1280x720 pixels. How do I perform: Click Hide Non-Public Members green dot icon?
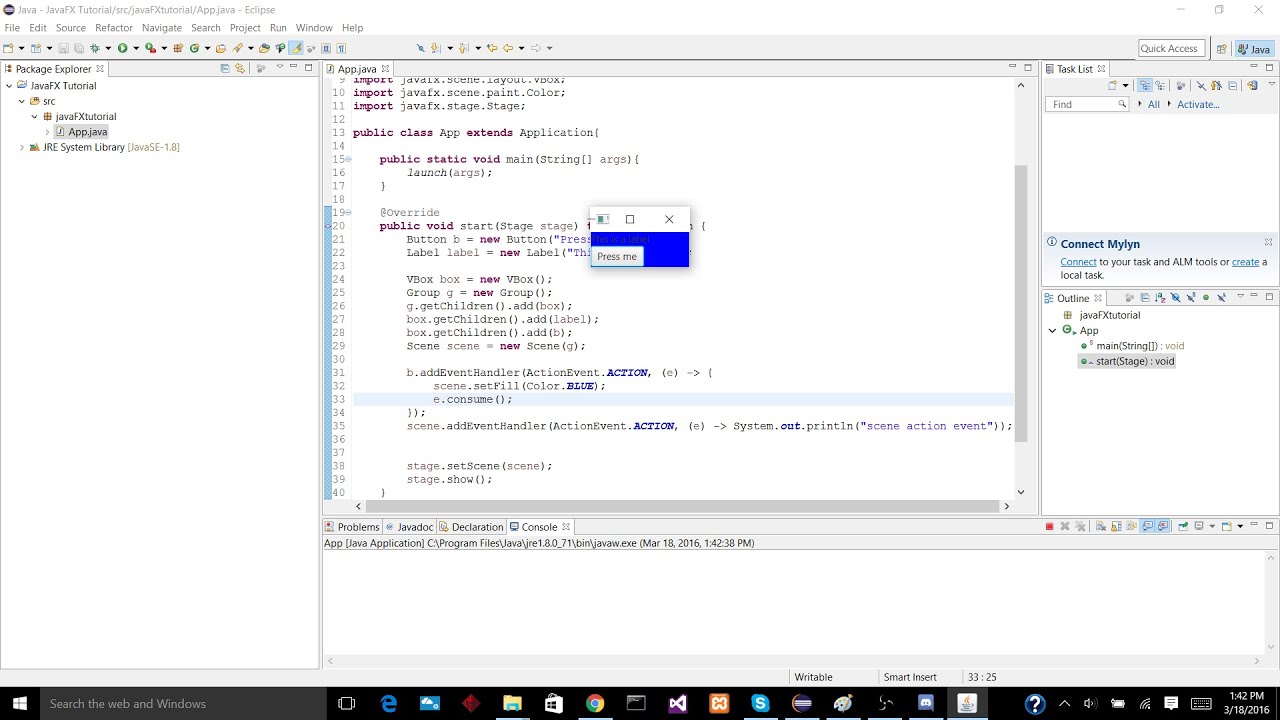tap(1206, 298)
